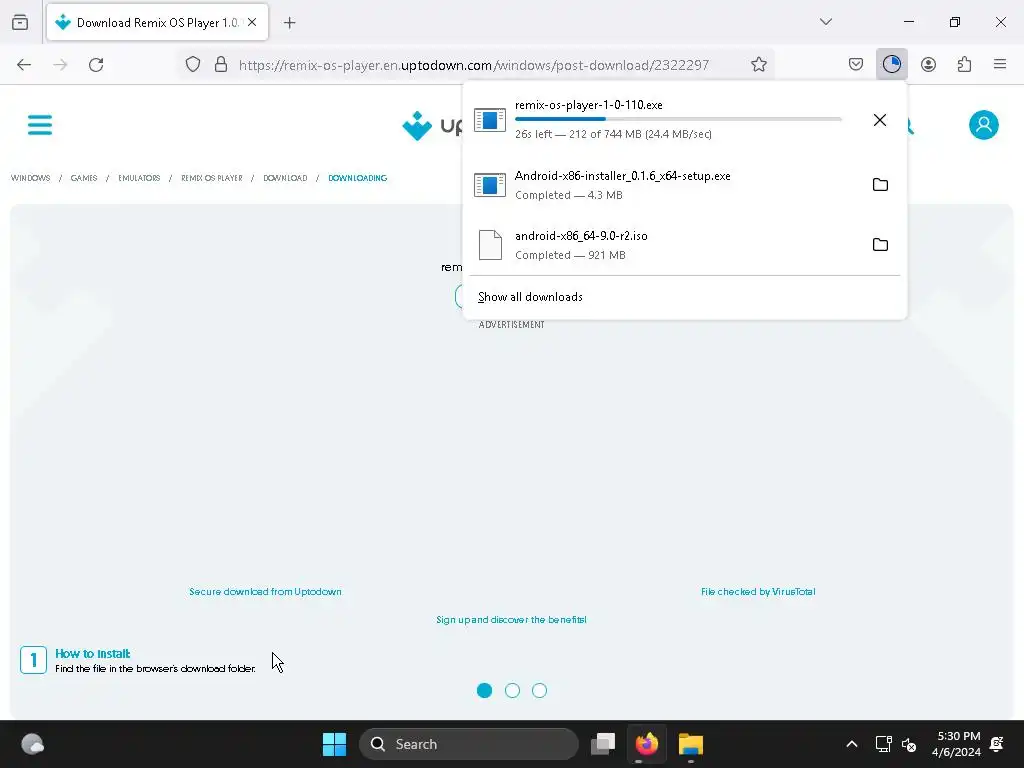Go to DOWNLOAD breadcrumb
The image size is (1024, 768).
point(285,178)
